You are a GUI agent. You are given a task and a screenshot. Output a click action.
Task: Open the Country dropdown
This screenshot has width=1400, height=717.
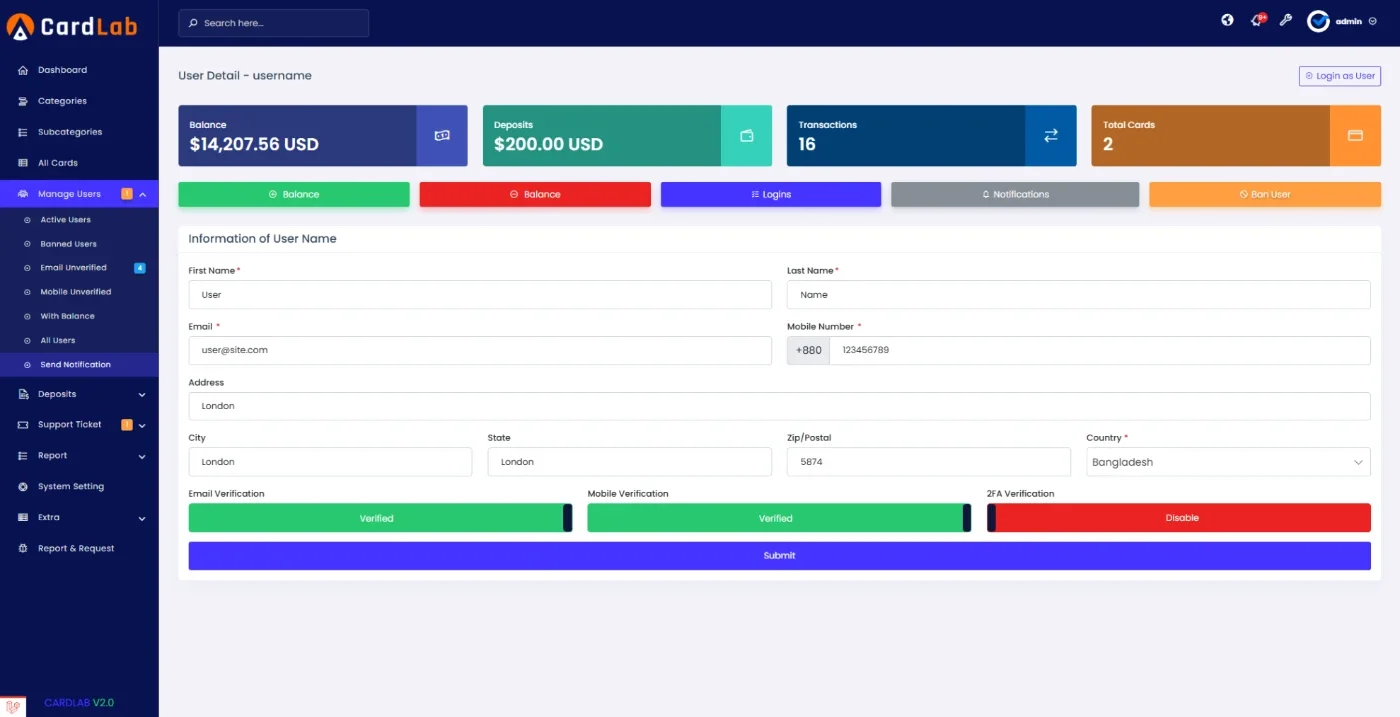[x=1228, y=462]
